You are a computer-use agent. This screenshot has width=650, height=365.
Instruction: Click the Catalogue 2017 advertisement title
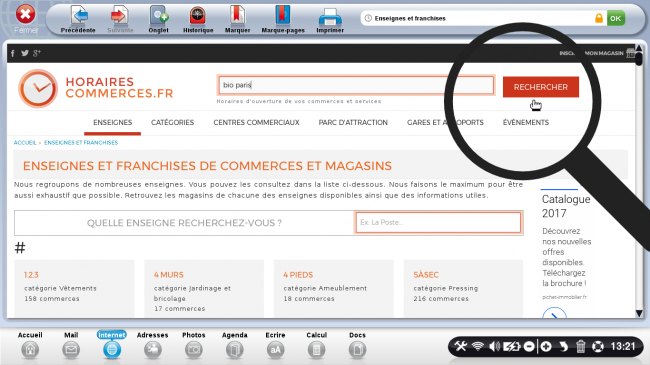tap(566, 206)
